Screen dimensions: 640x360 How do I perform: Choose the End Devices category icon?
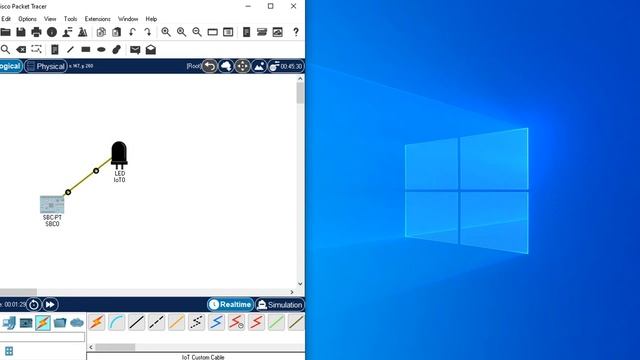pos(9,323)
